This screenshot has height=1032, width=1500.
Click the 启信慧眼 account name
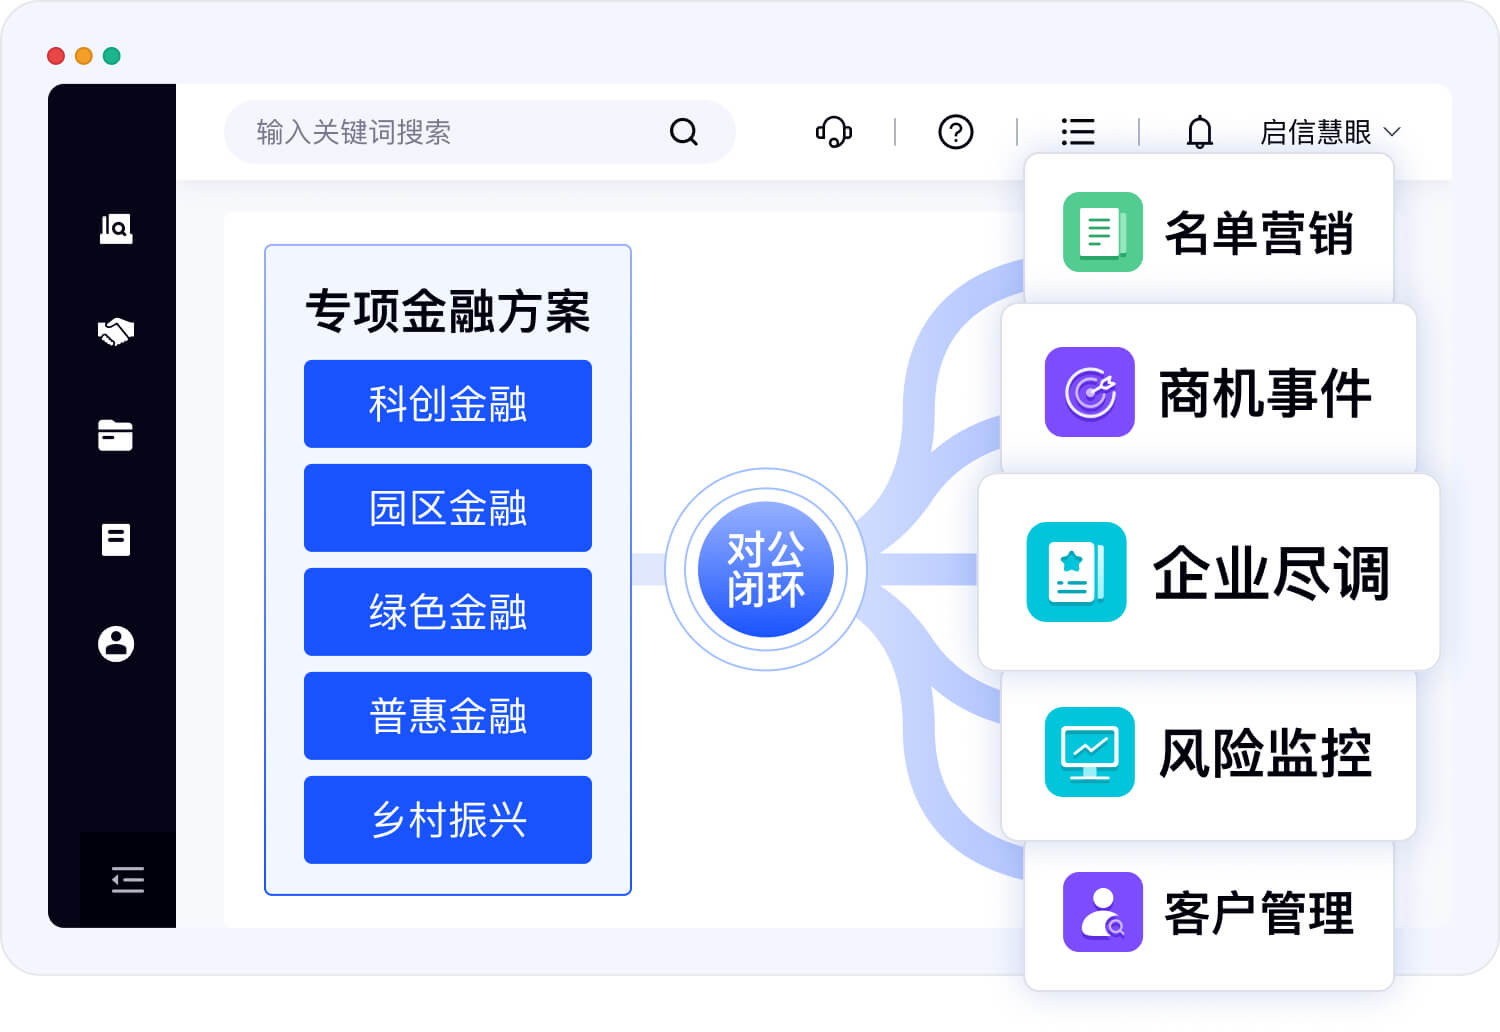(x=1316, y=132)
